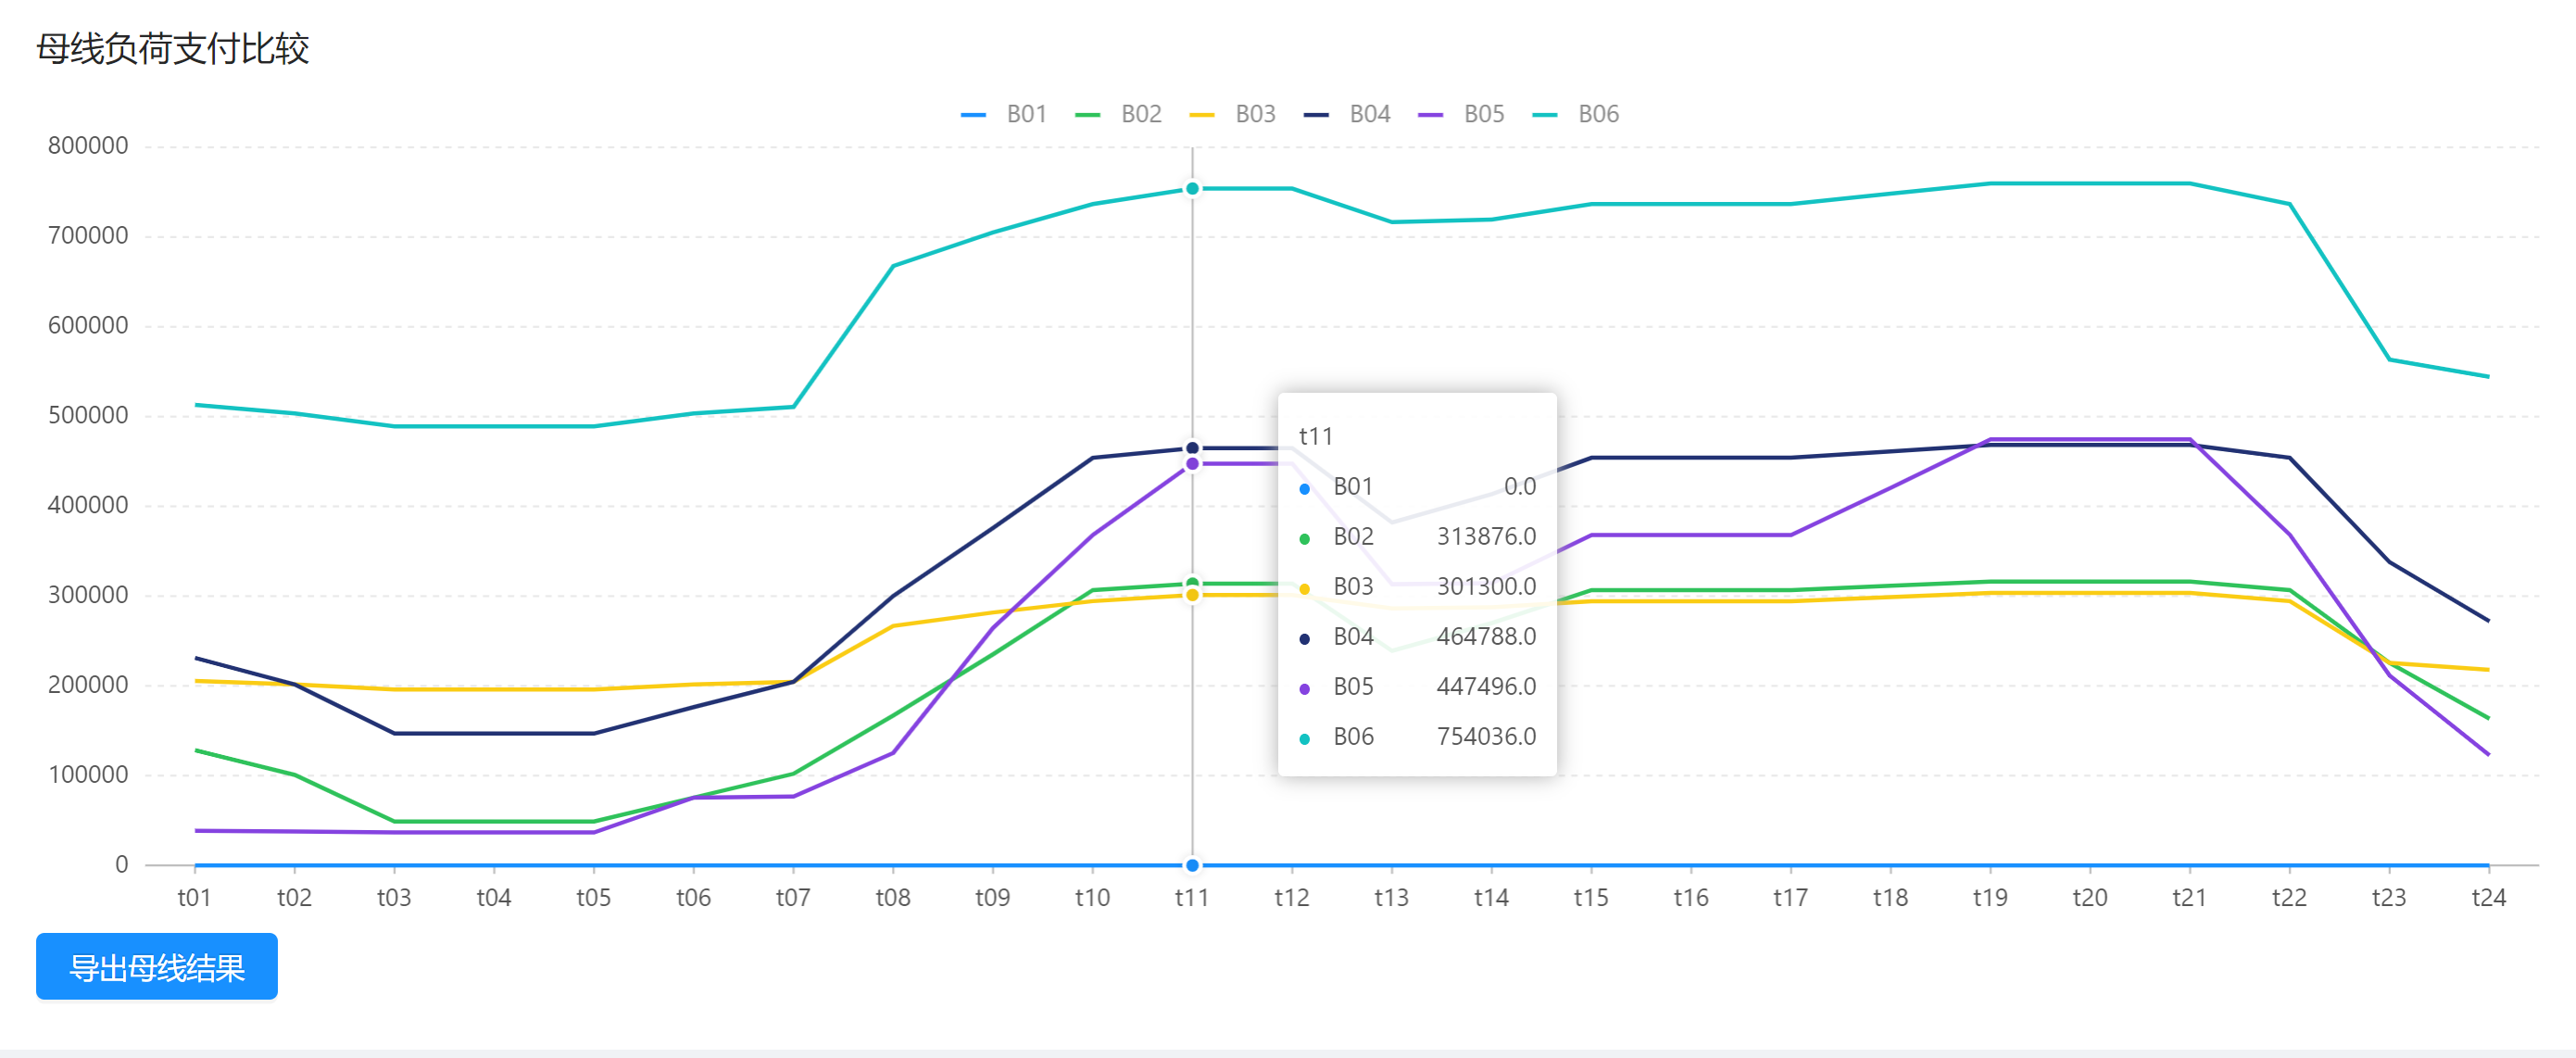Viewport: 2576px width, 1058px height.
Task: Click the t18 x-axis label
Action: (x=1890, y=898)
